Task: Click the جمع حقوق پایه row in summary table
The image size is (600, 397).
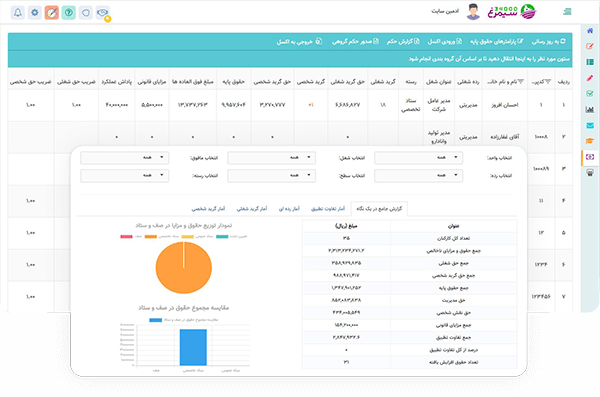Action: pos(409,288)
